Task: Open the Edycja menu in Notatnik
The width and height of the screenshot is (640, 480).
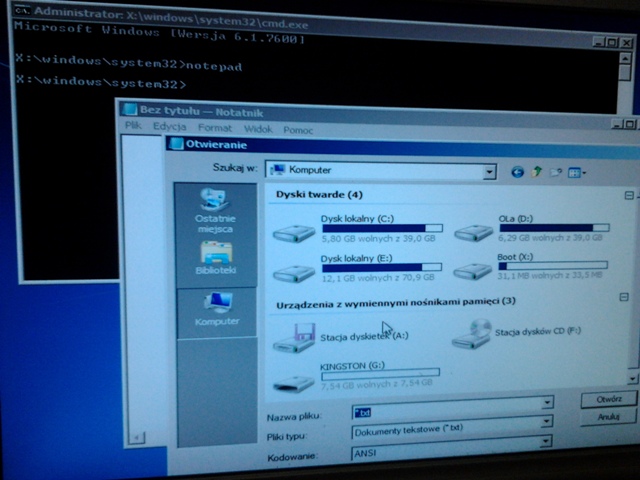Action: pyautogui.click(x=169, y=127)
